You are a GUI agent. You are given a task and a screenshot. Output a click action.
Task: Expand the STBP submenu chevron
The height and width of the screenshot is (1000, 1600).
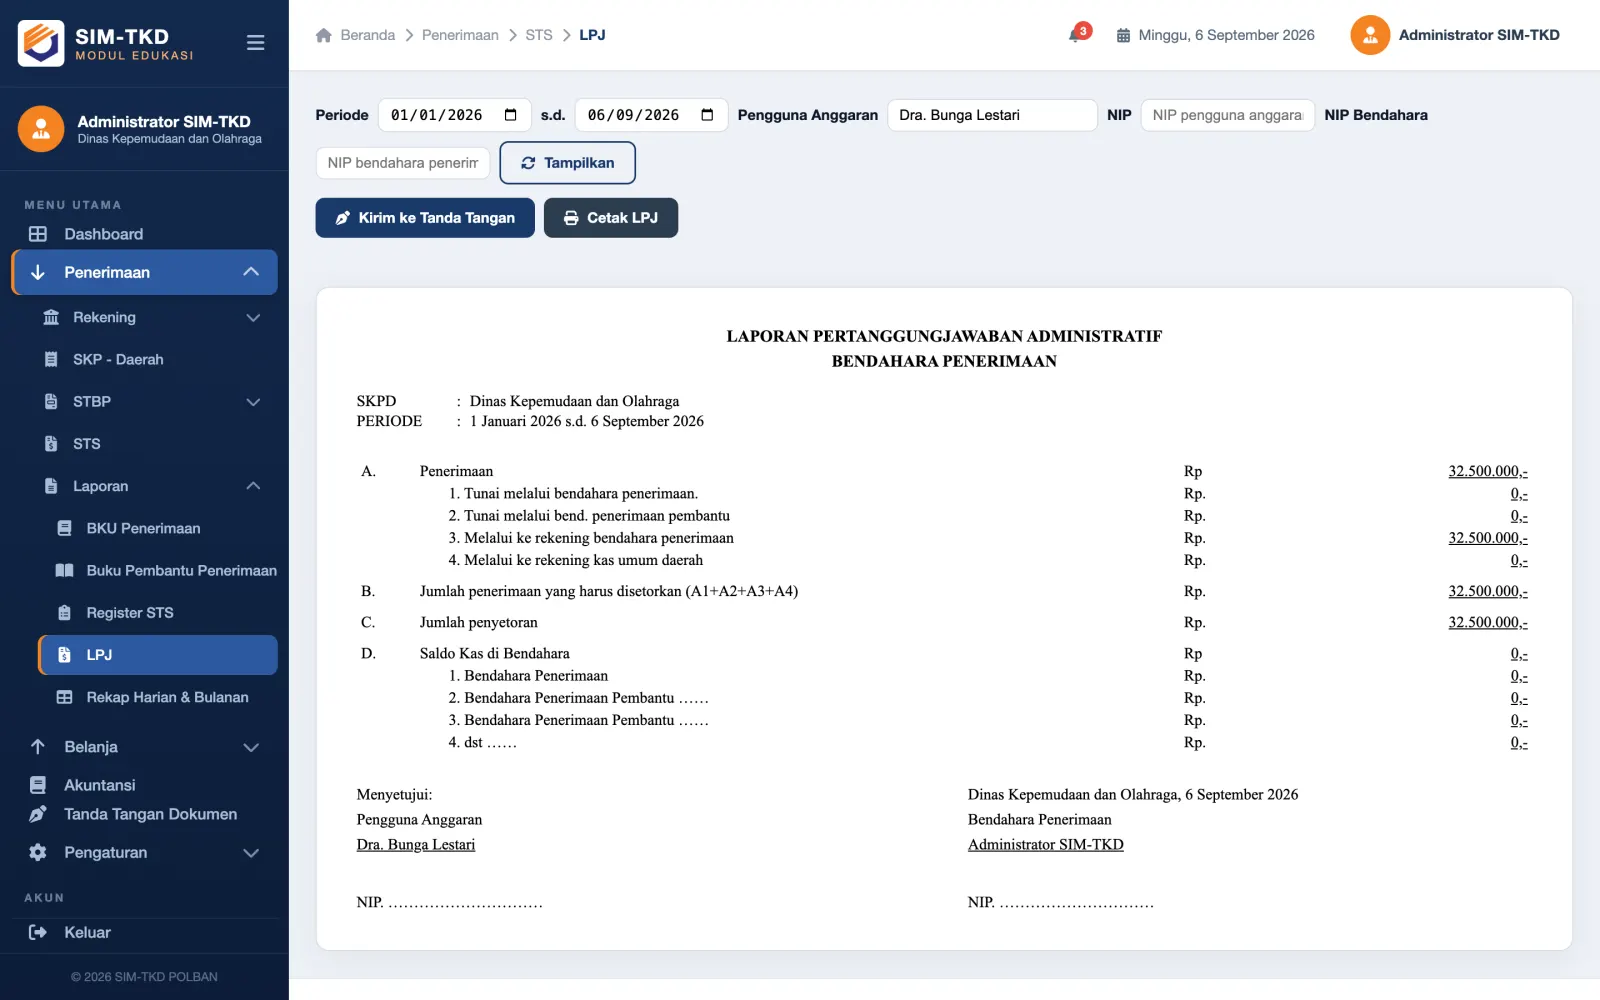tap(253, 402)
